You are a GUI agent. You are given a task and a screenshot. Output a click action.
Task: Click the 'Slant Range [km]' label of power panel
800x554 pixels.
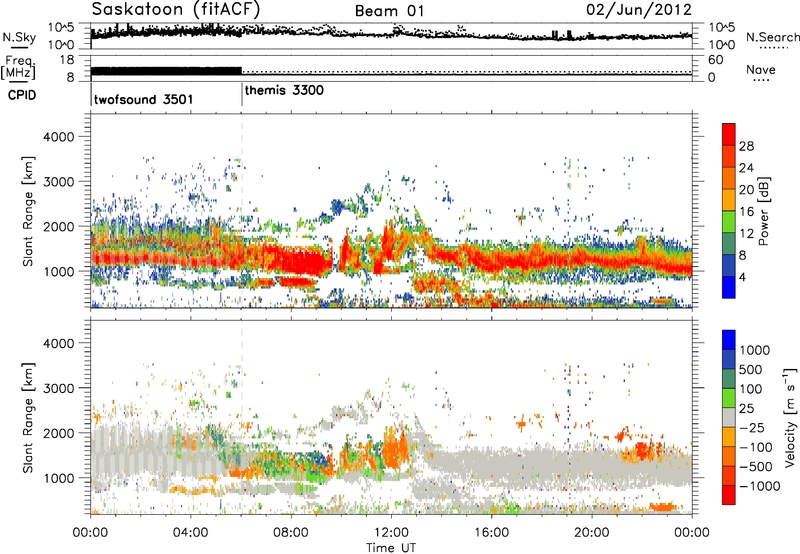coord(28,211)
